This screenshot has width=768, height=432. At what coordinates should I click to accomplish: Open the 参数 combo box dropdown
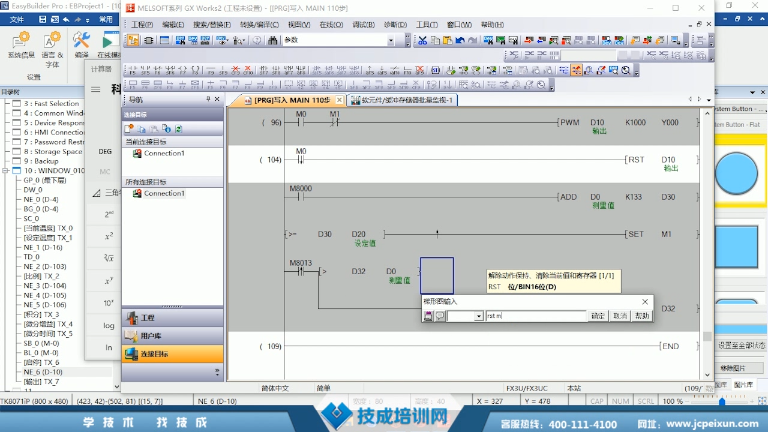[391, 41]
